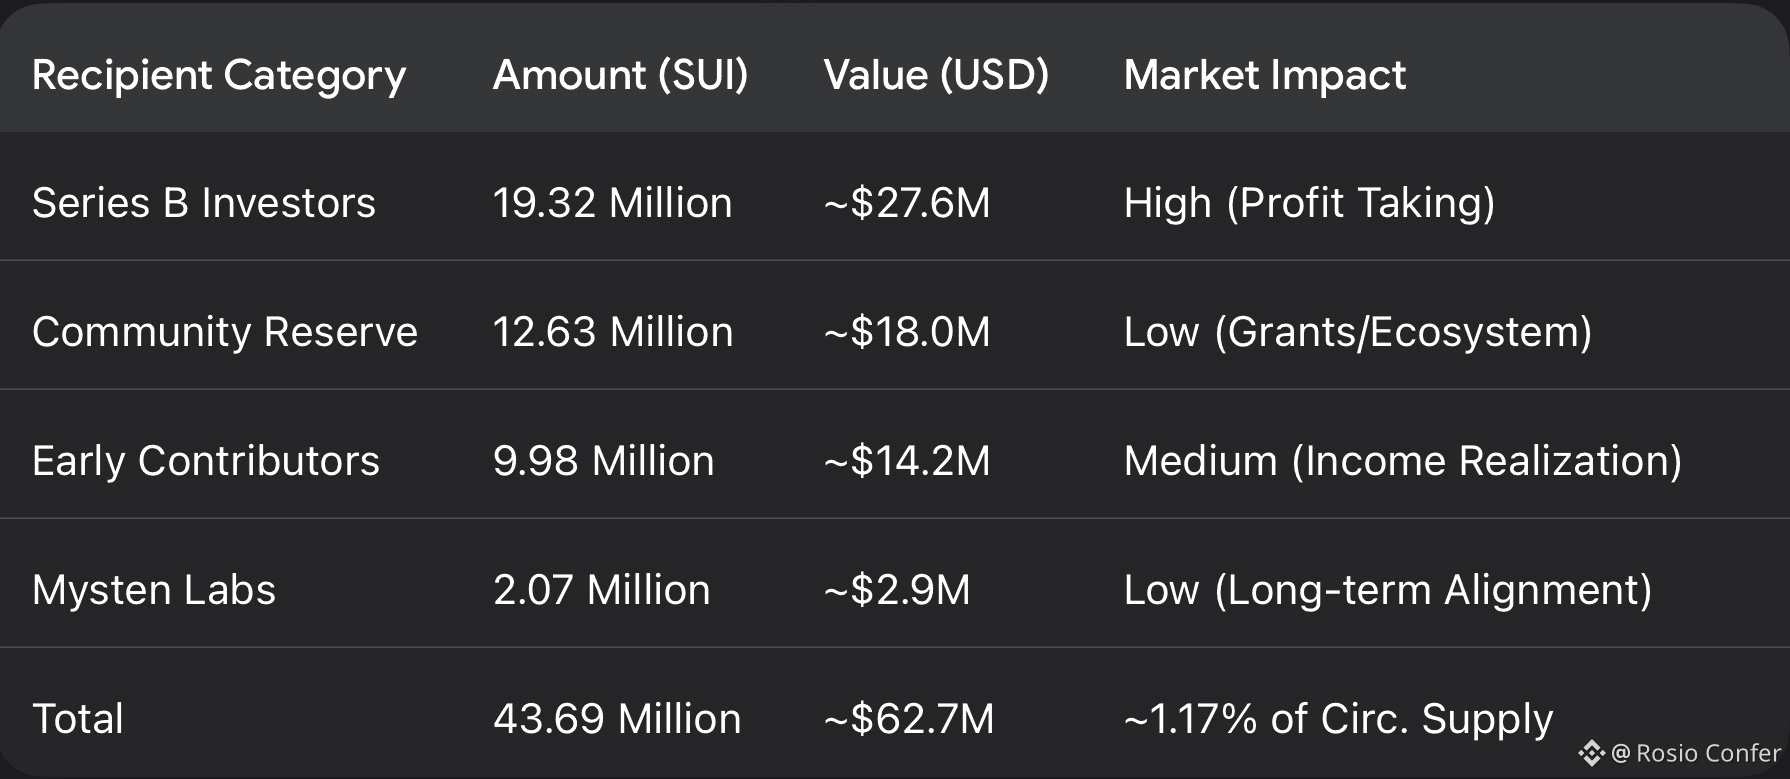Click the ~1.17% of Circ. Supply cell
Screen dimensions: 1790x779
[1338, 719]
